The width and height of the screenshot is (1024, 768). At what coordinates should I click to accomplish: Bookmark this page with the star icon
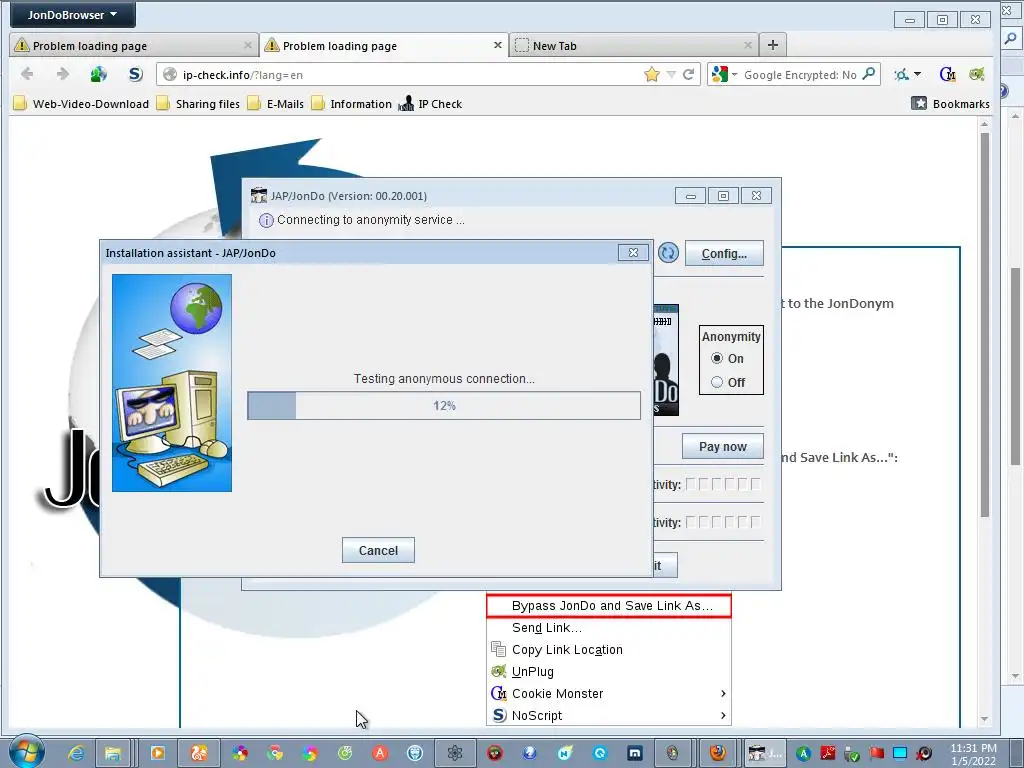(x=651, y=74)
